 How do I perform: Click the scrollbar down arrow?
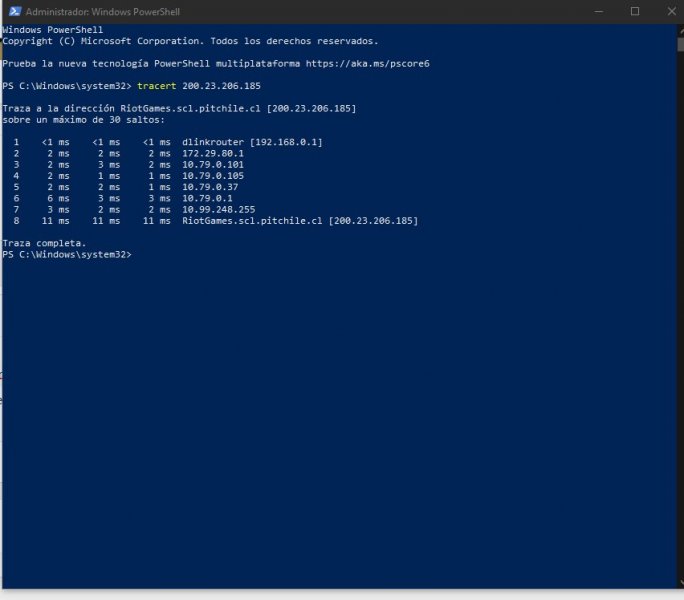681,583
